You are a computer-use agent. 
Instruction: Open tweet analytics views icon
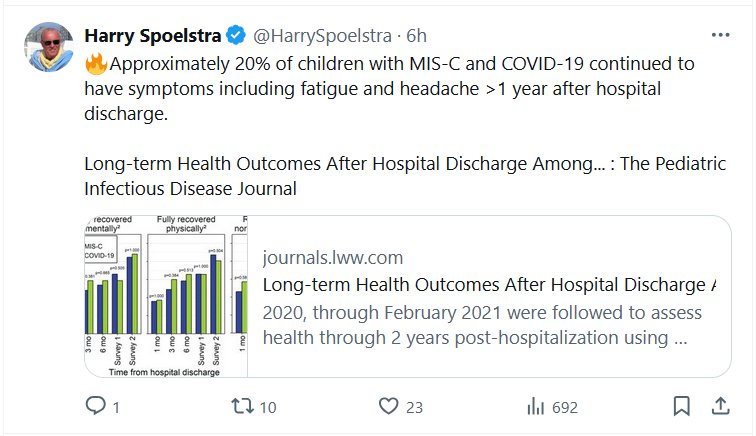[x=536, y=406]
